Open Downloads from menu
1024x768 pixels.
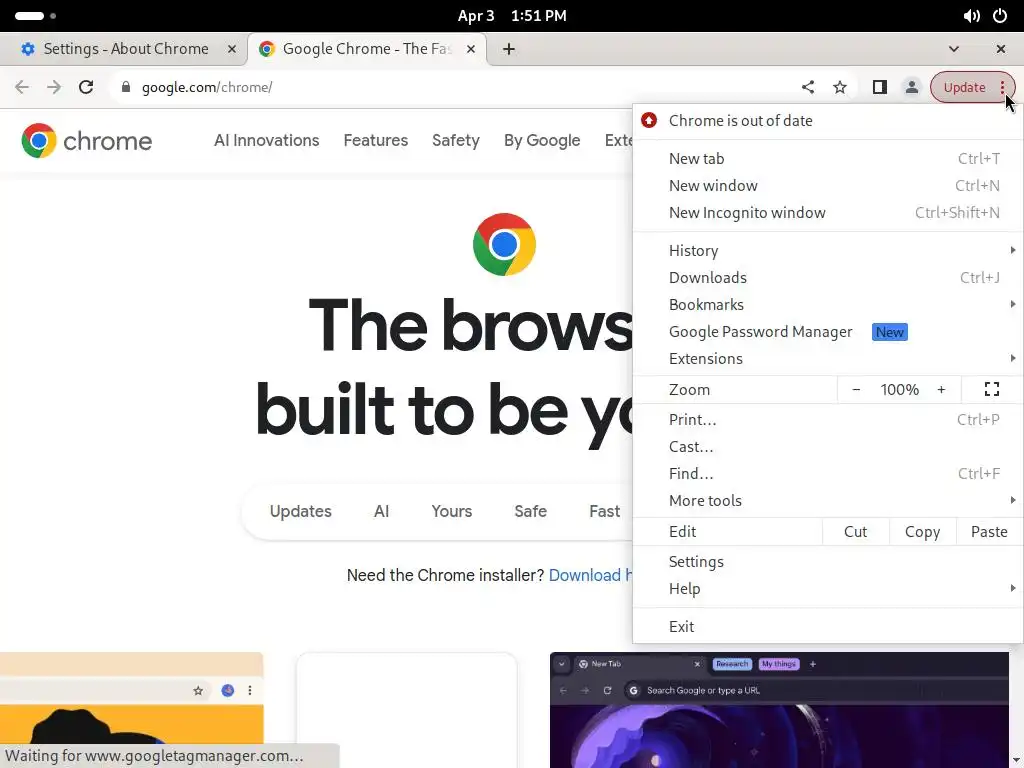(x=827, y=278)
